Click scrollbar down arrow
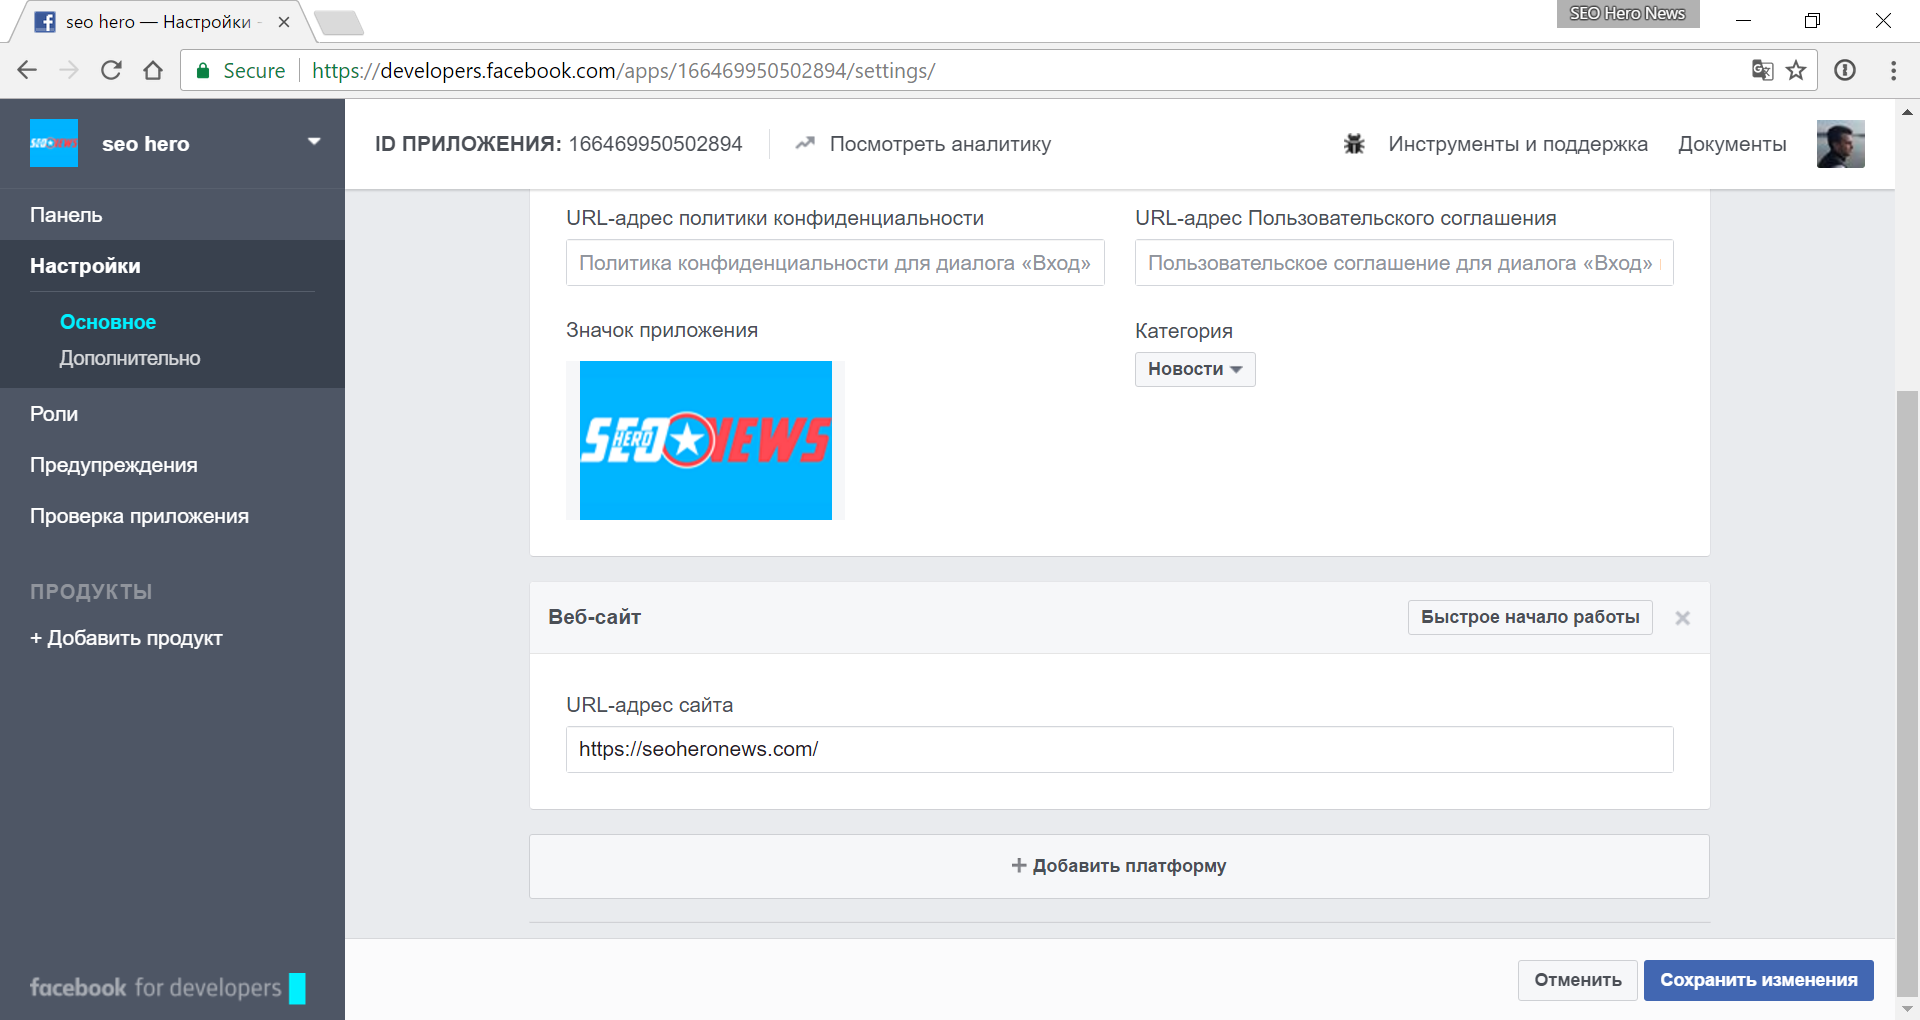This screenshot has height=1020, width=1920. coord(1907,1008)
